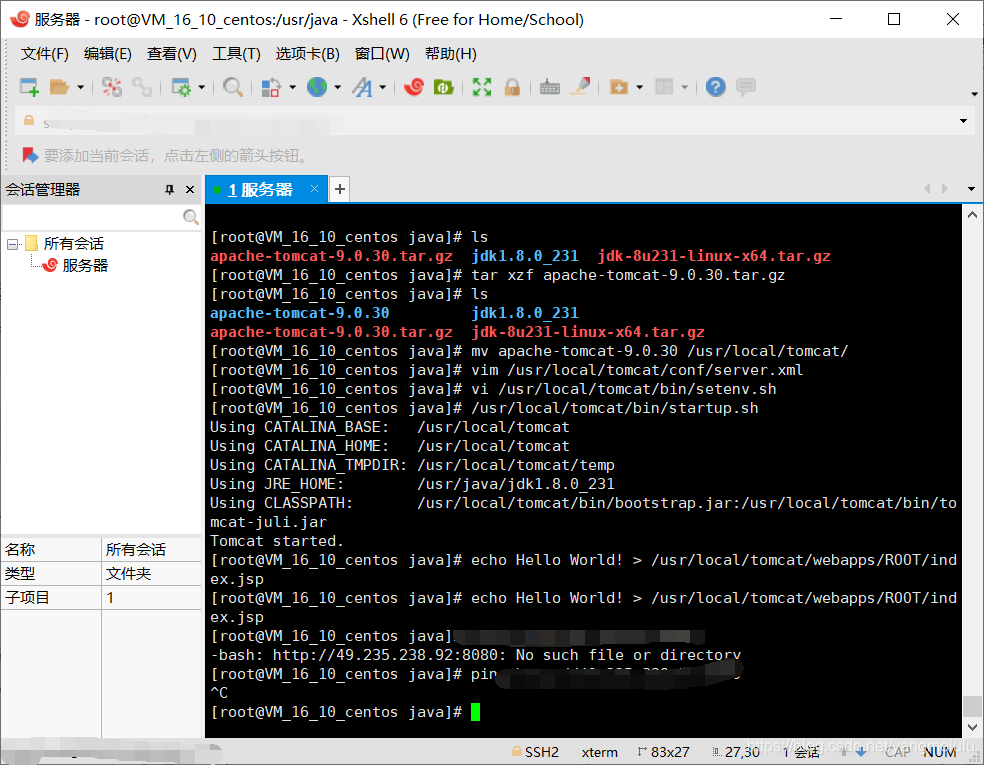
Task: Click the New Session toolbar icon
Action: click(29, 87)
